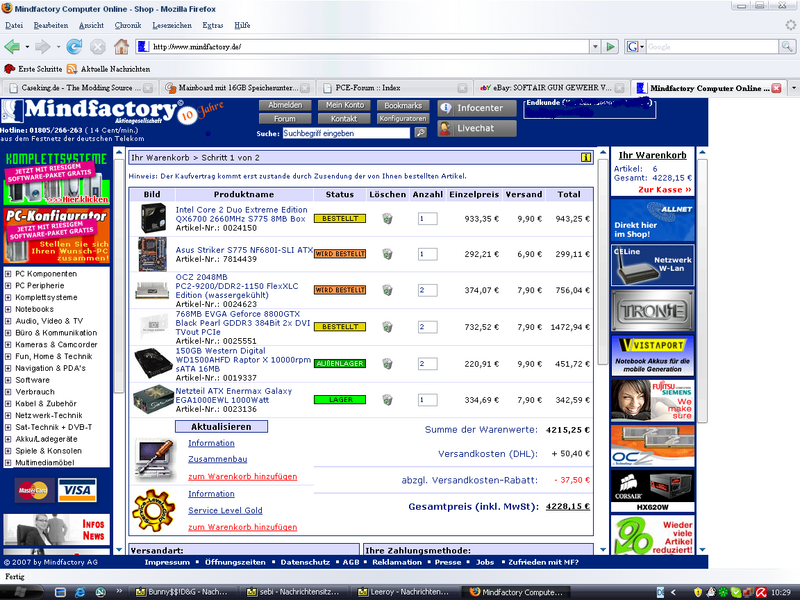
Task: Open the Chronik menu
Action: tap(128, 25)
